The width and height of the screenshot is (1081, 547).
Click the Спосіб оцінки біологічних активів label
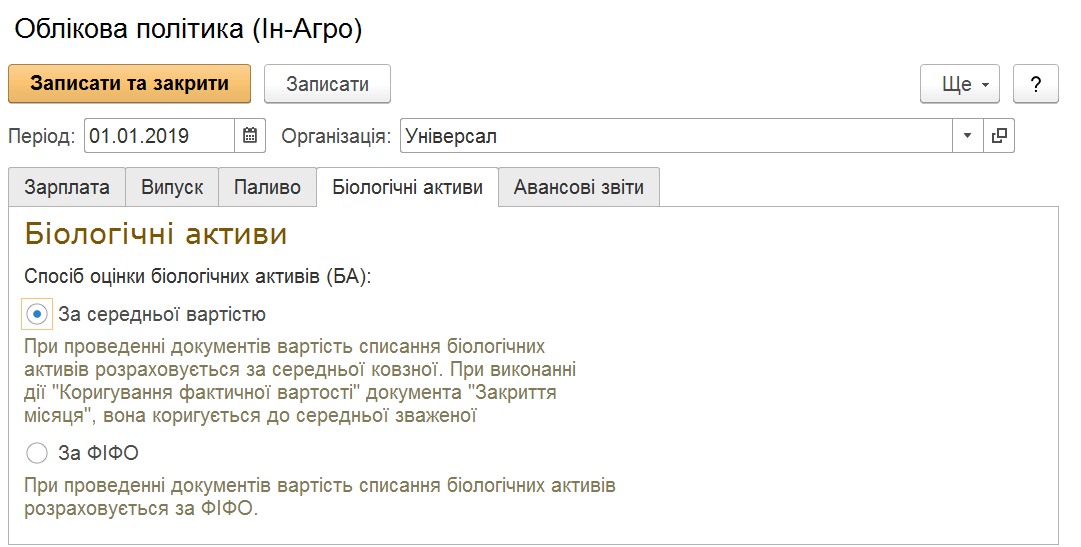pos(198,277)
